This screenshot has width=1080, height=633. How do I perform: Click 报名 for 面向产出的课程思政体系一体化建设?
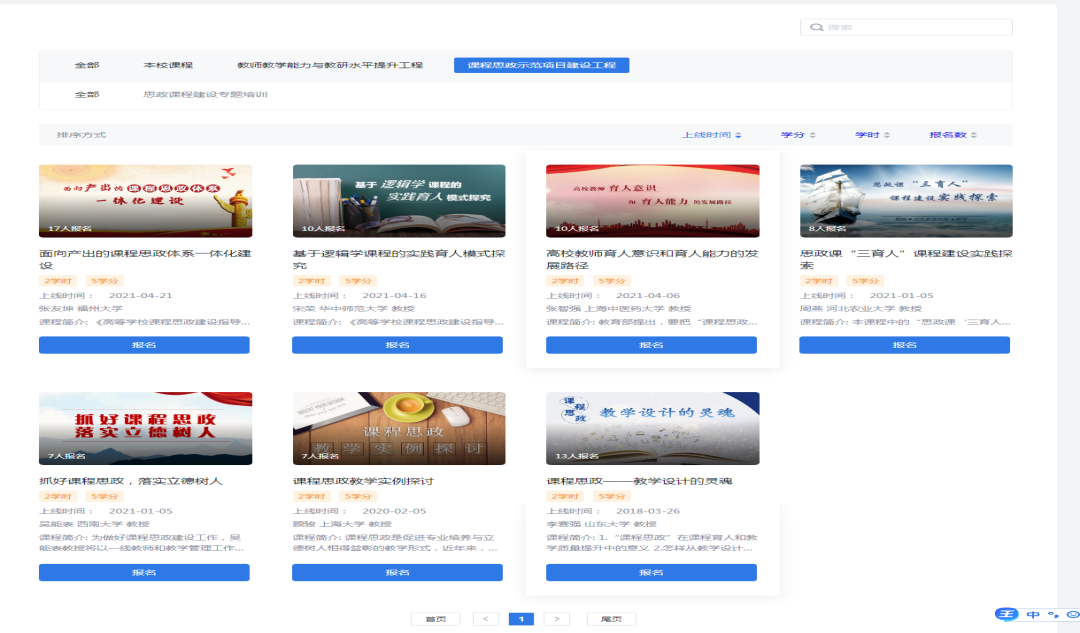pos(144,345)
